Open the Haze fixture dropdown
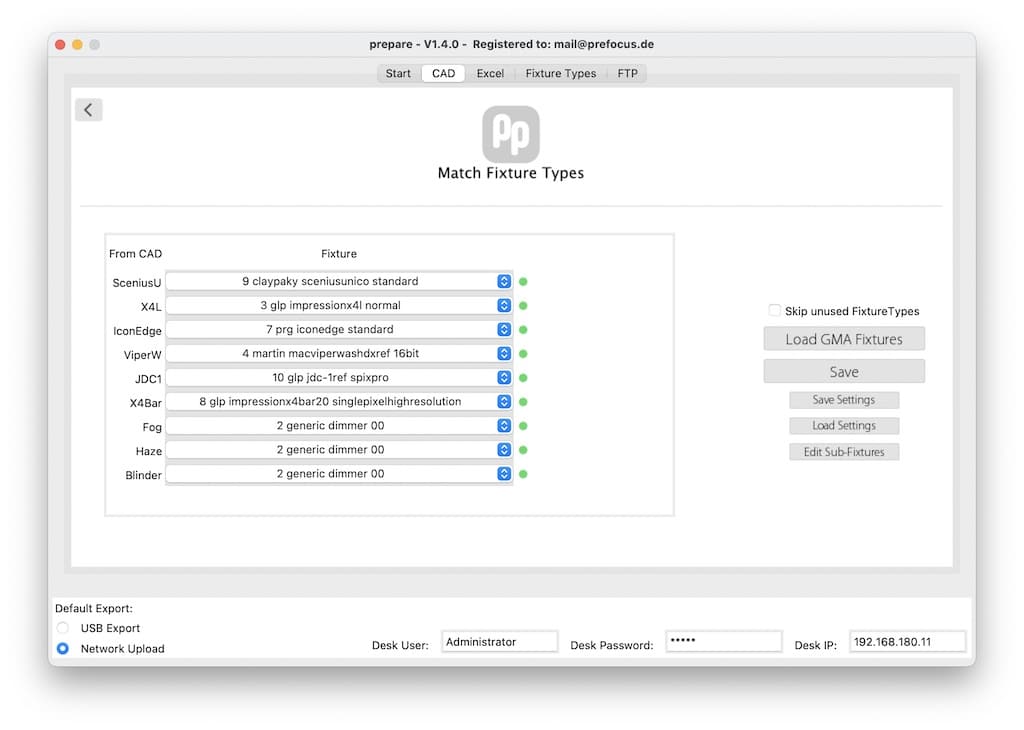This screenshot has width=1024, height=730. (339, 450)
